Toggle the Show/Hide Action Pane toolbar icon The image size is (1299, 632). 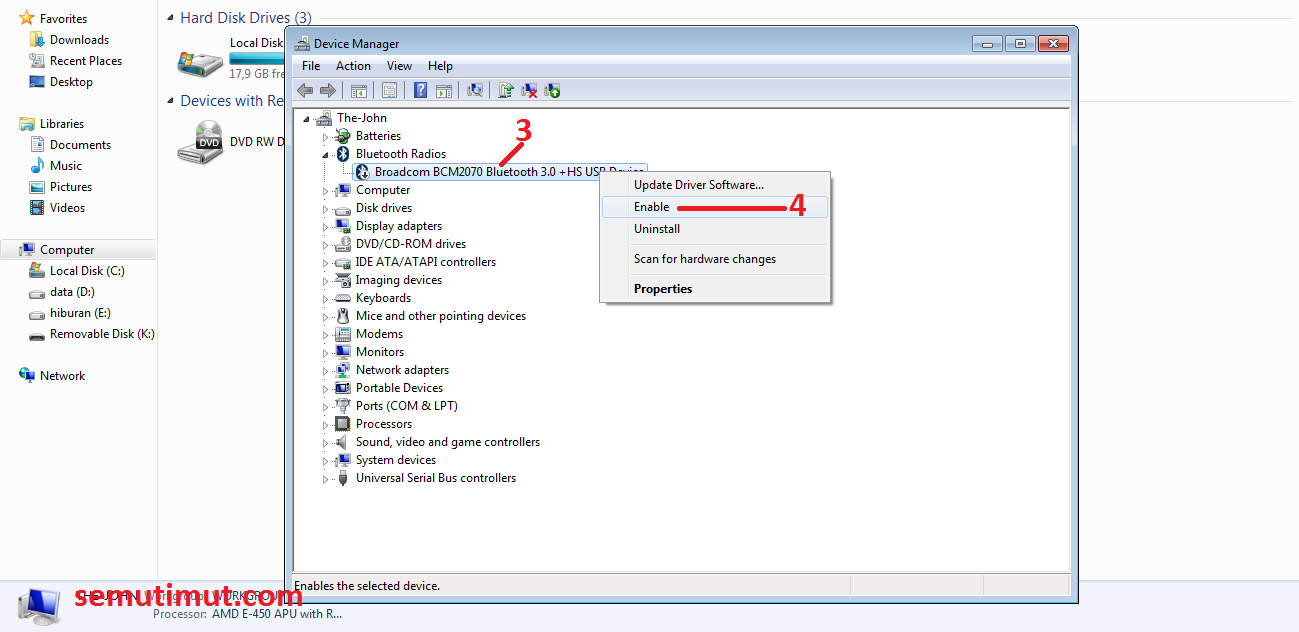(444, 90)
